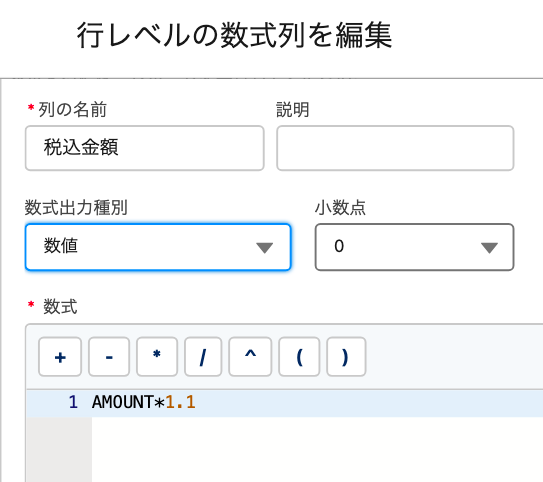This screenshot has height=482, width=543.
Task: Open the 数式出力種別 dropdown showing 数値
Action: pos(158,247)
